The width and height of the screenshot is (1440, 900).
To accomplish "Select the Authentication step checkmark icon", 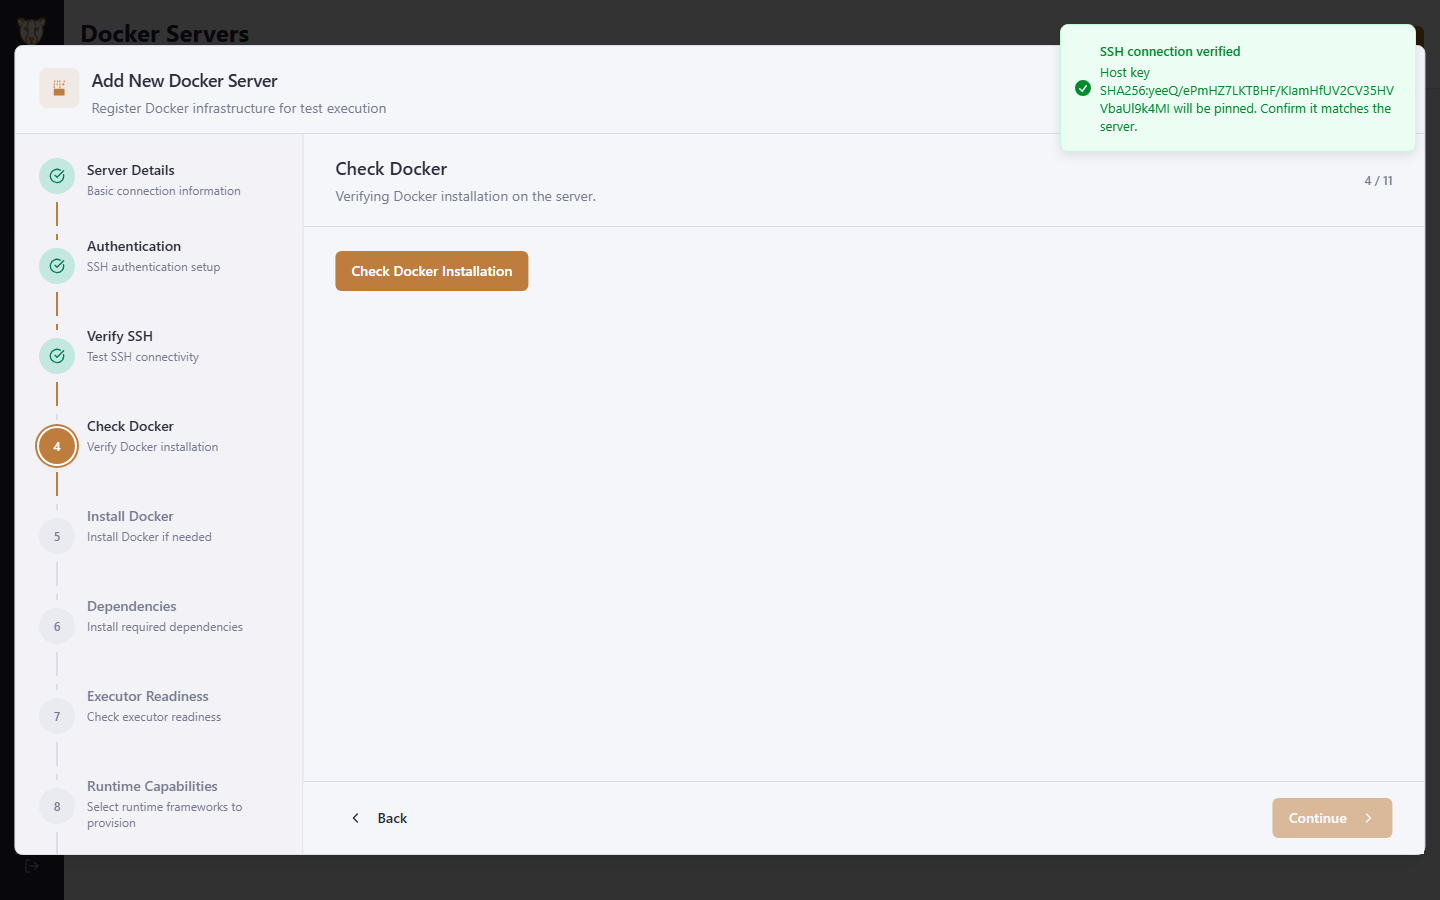I will point(57,266).
